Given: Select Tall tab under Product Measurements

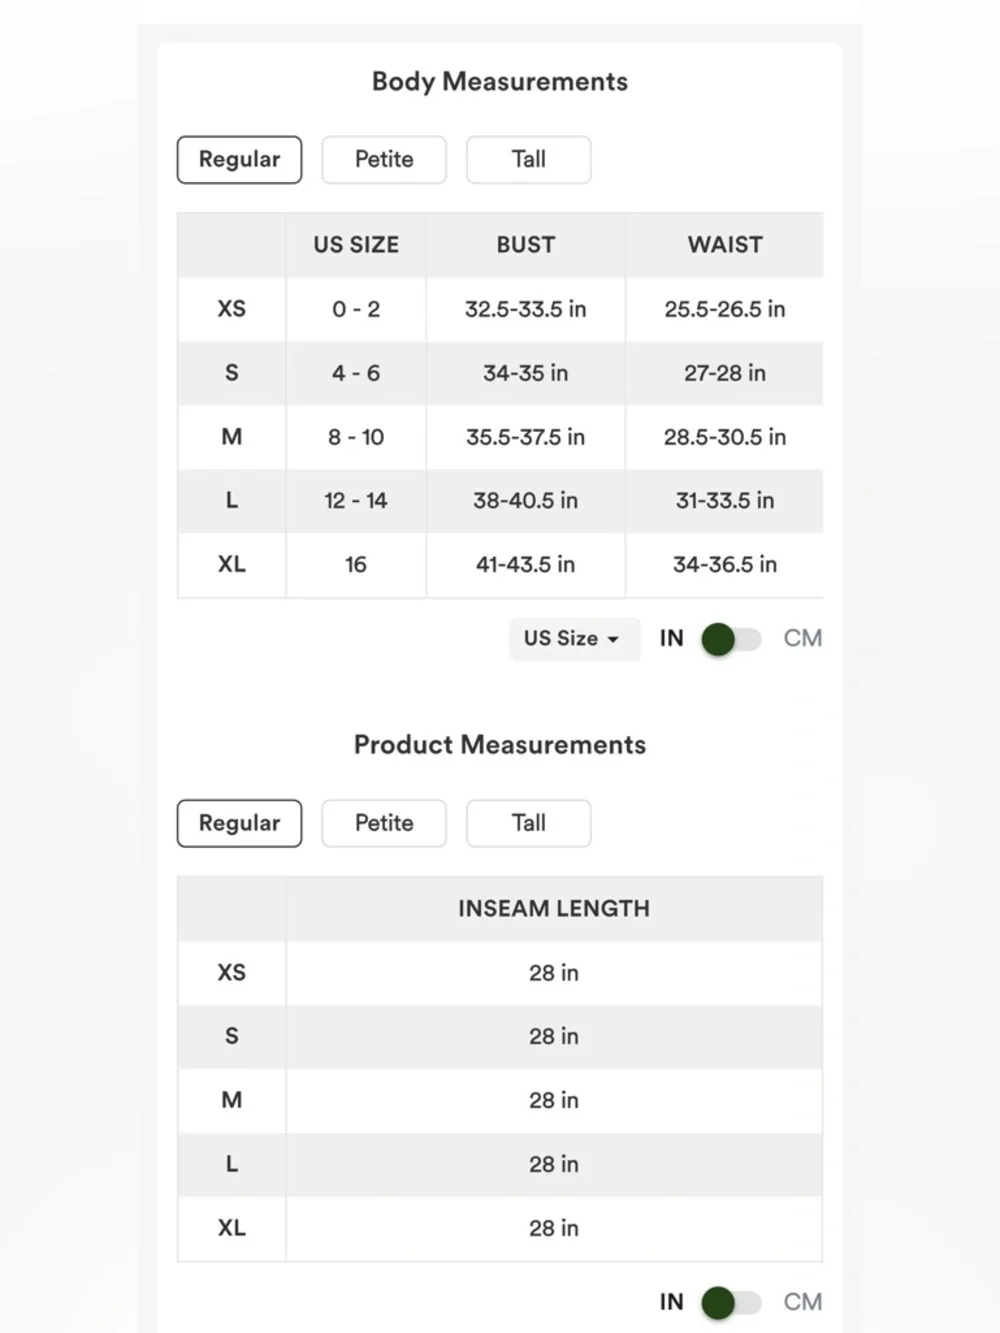Looking at the screenshot, I should tap(528, 823).
